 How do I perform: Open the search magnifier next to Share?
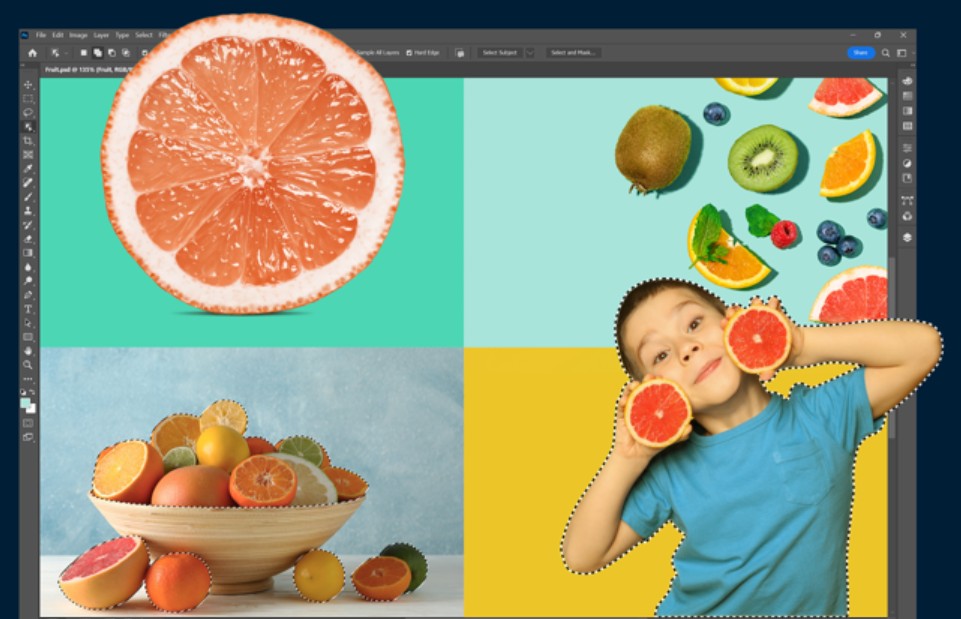(886, 53)
